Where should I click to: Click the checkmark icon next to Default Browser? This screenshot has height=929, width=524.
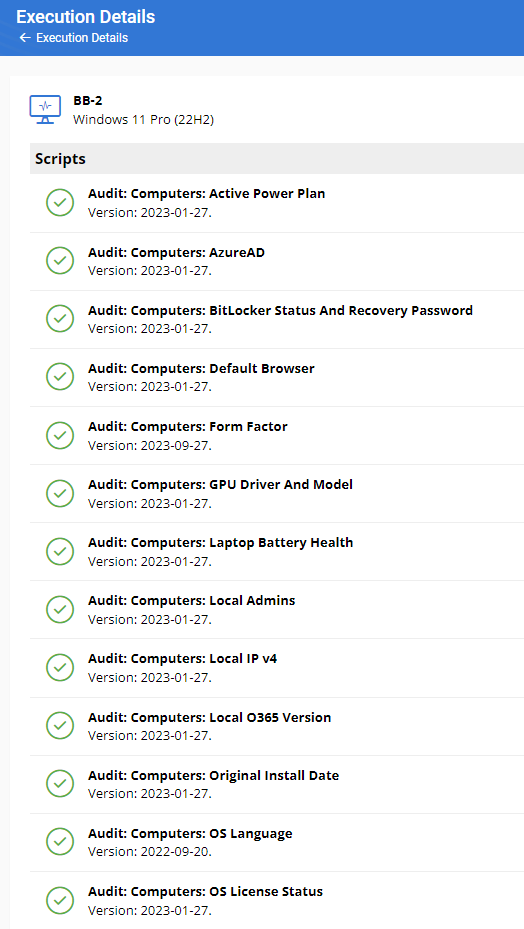pos(60,377)
